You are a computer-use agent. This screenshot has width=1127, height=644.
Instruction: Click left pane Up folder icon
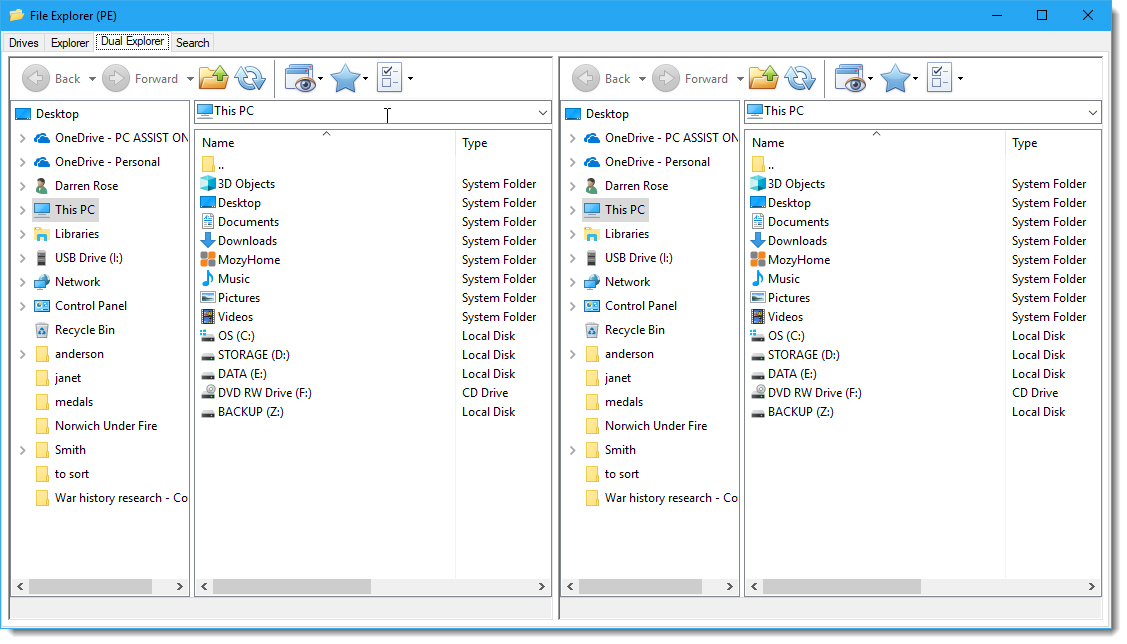213,78
